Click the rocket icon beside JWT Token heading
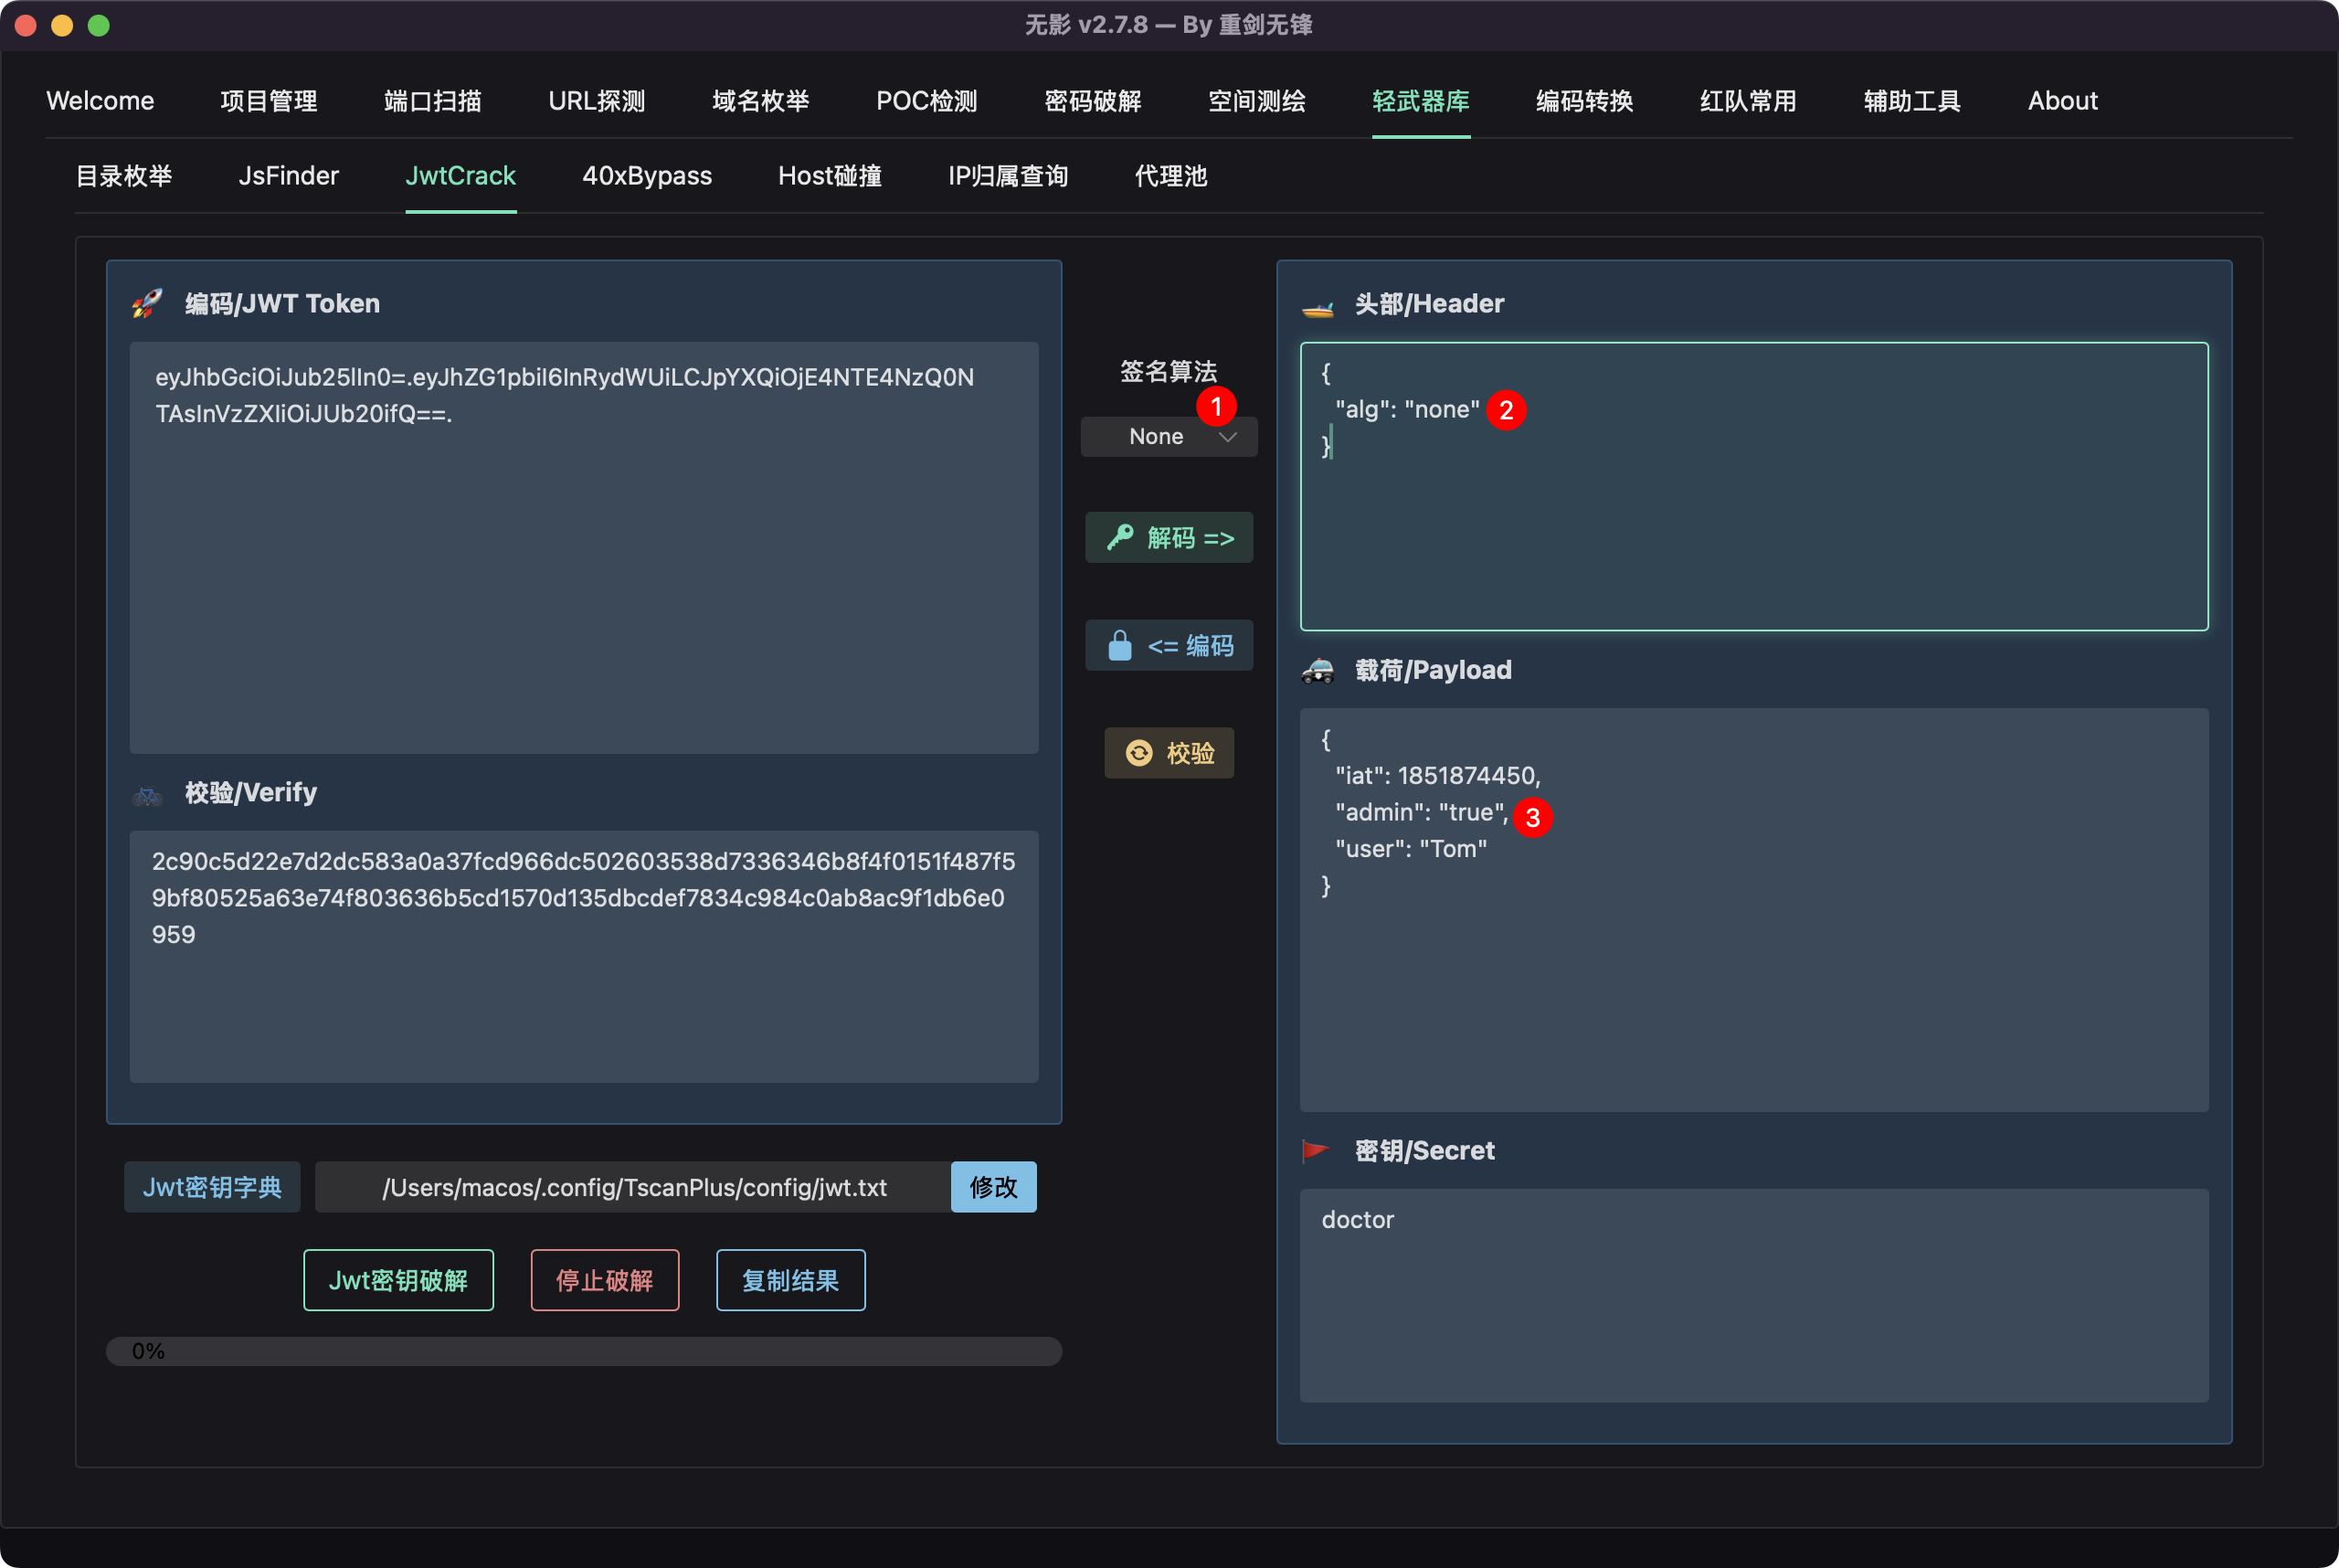Viewport: 2339px width, 1568px height. point(147,303)
